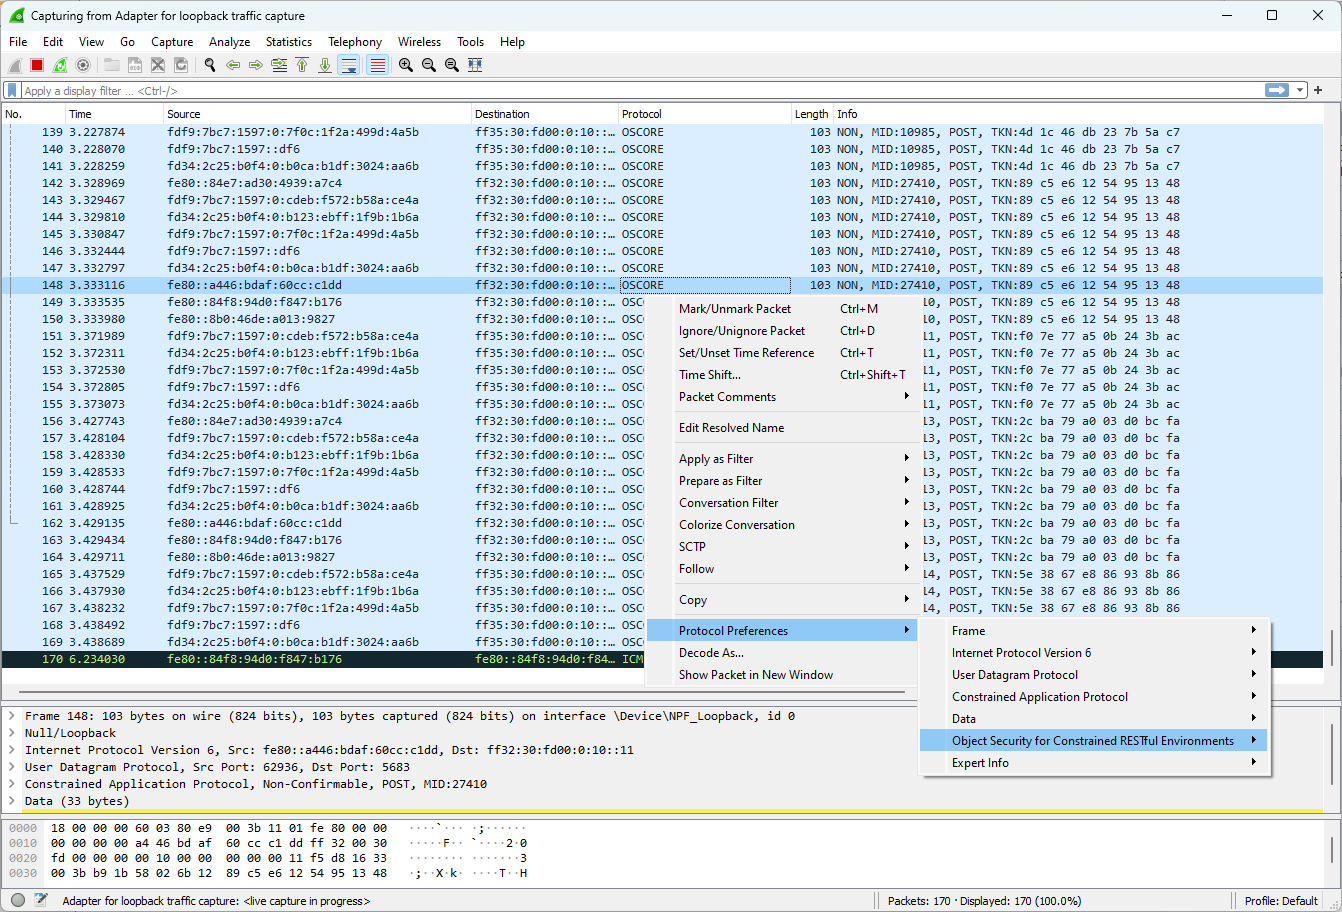Apply the display filter arrow button
The height and width of the screenshot is (912, 1342).
tap(1277, 90)
